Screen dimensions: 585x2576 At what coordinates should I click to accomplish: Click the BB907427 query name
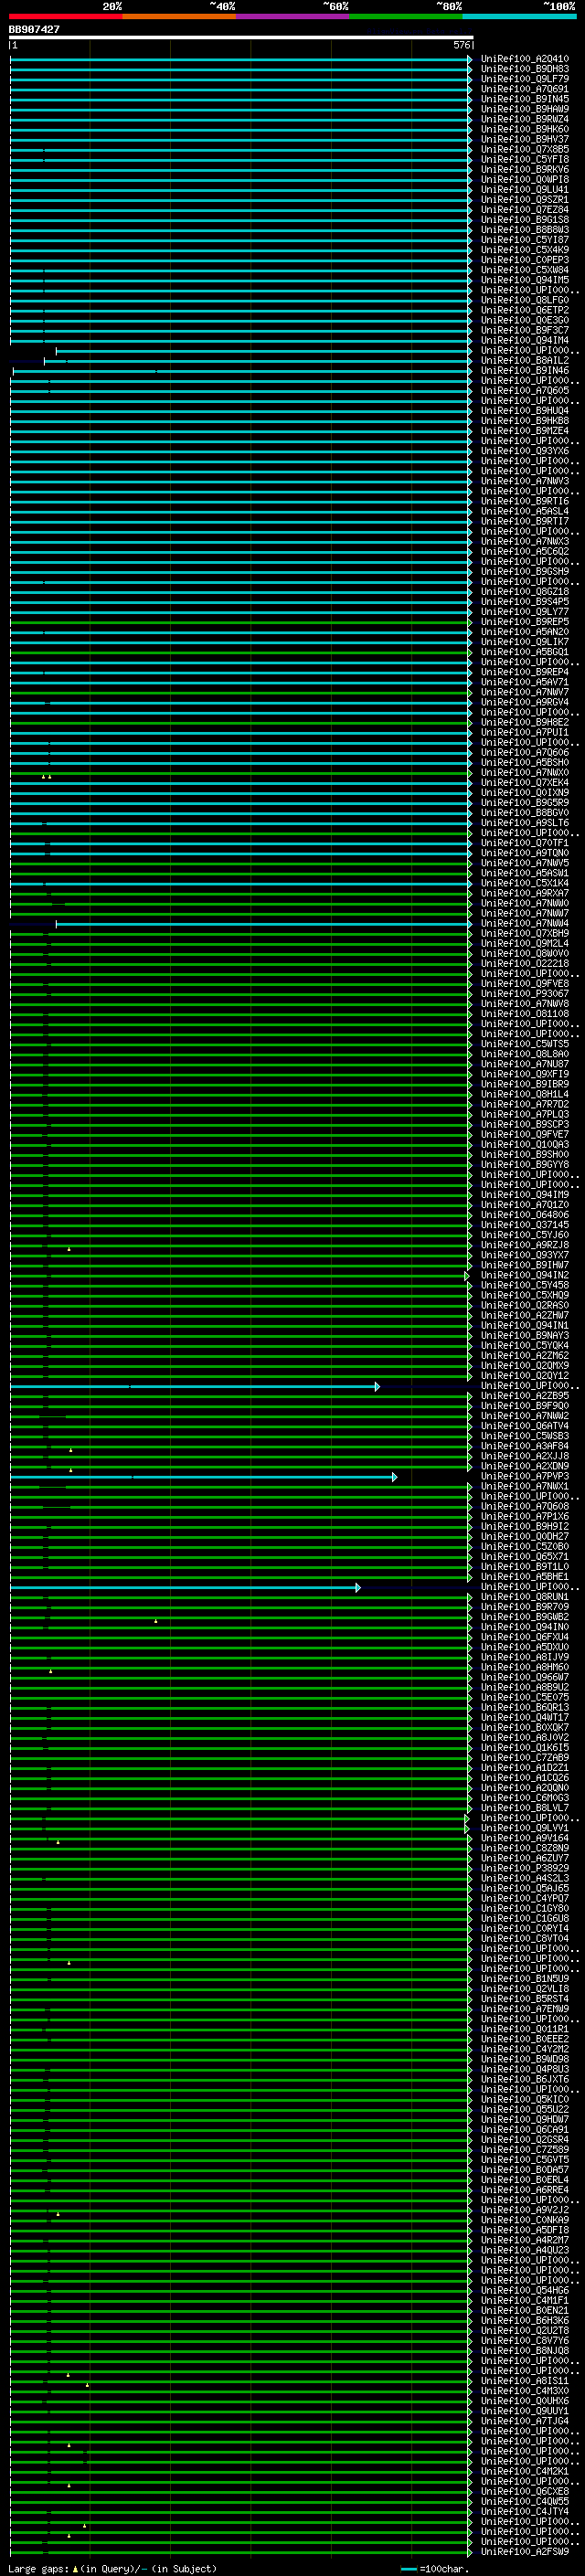click(34, 30)
